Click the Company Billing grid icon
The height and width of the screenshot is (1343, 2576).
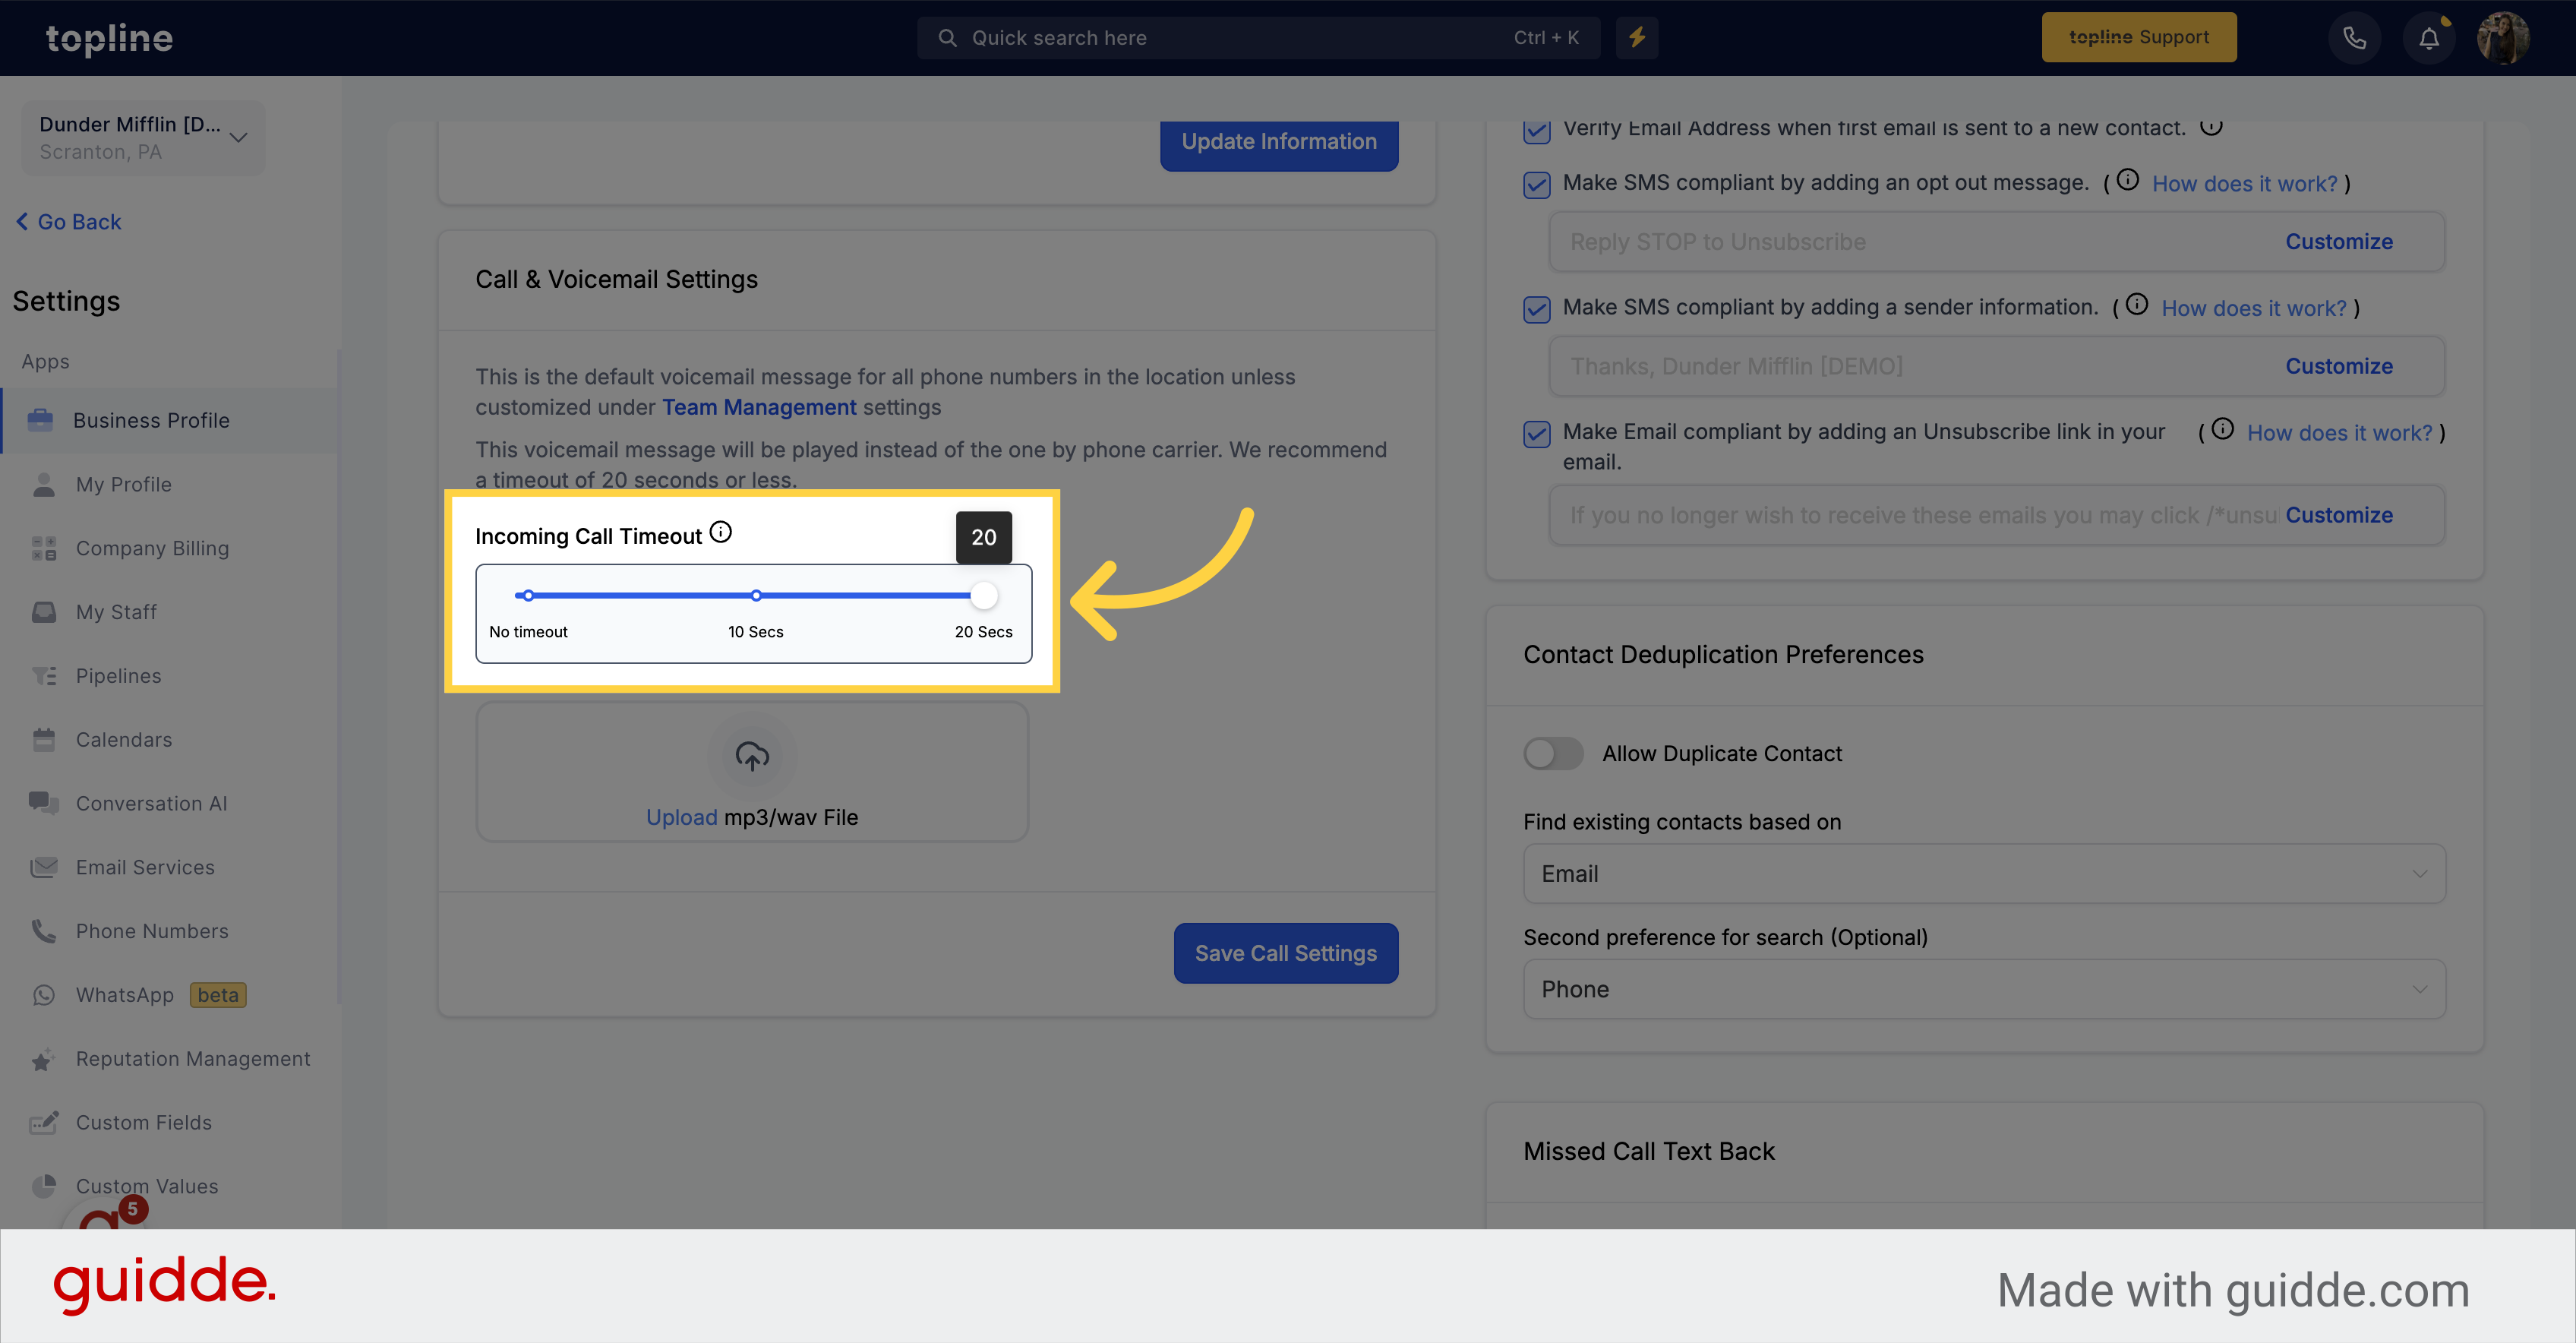[x=44, y=548]
